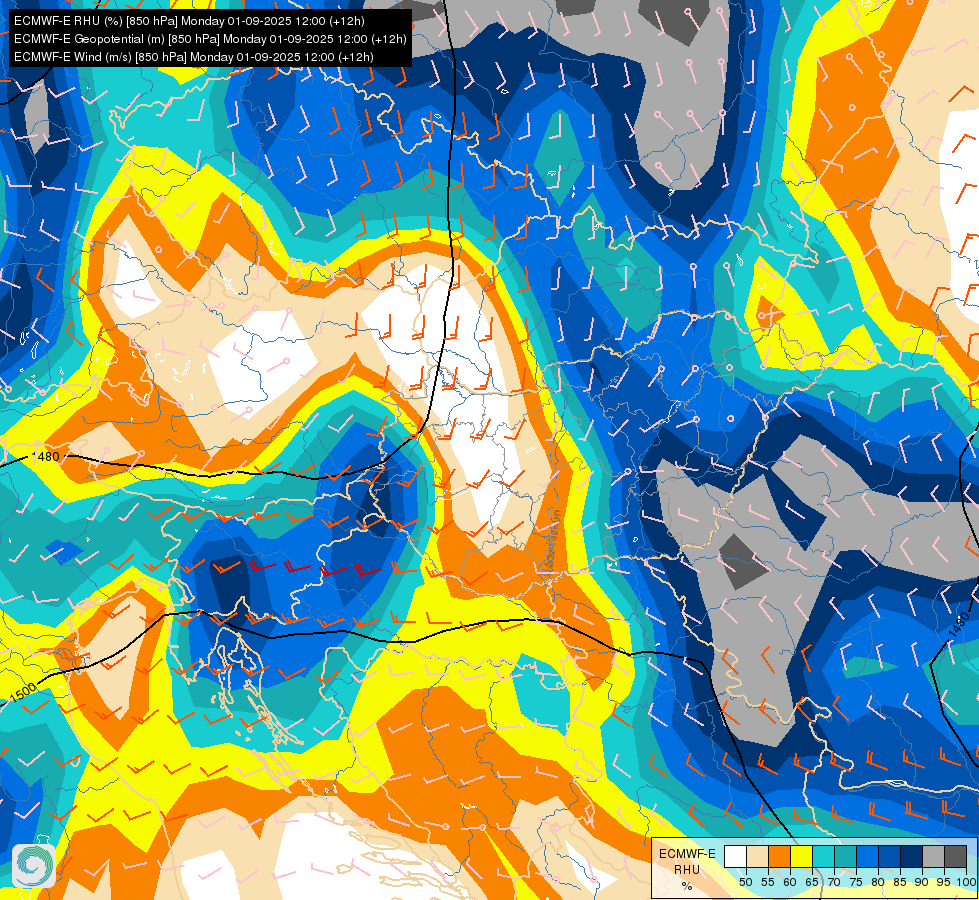The image size is (979, 900).
Task: Click the spiral logo icon
Action: [x=33, y=866]
